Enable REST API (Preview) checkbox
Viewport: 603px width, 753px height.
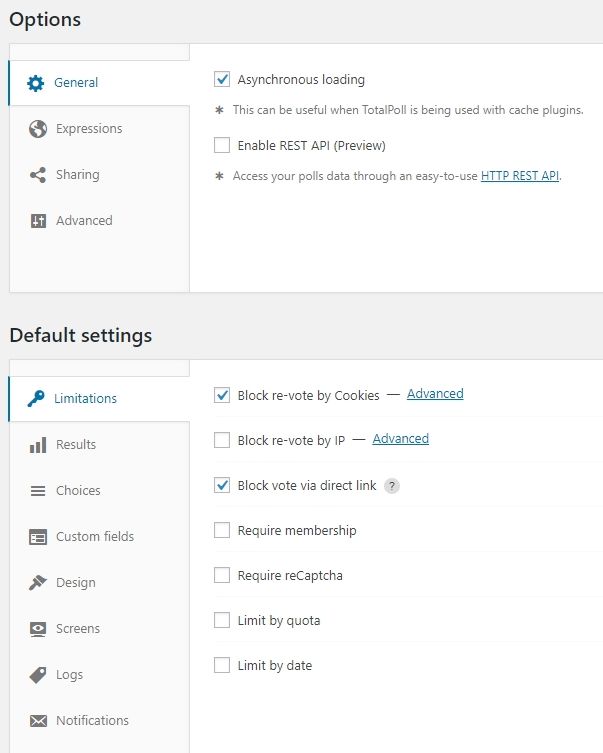click(x=222, y=145)
